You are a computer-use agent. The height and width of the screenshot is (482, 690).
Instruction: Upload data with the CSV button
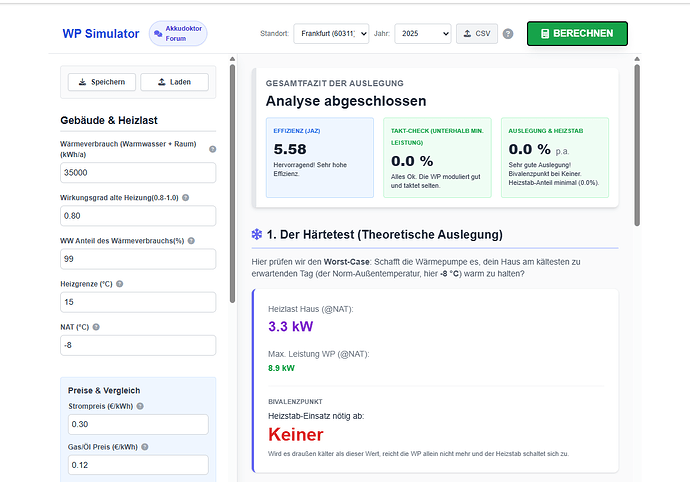[477, 33]
